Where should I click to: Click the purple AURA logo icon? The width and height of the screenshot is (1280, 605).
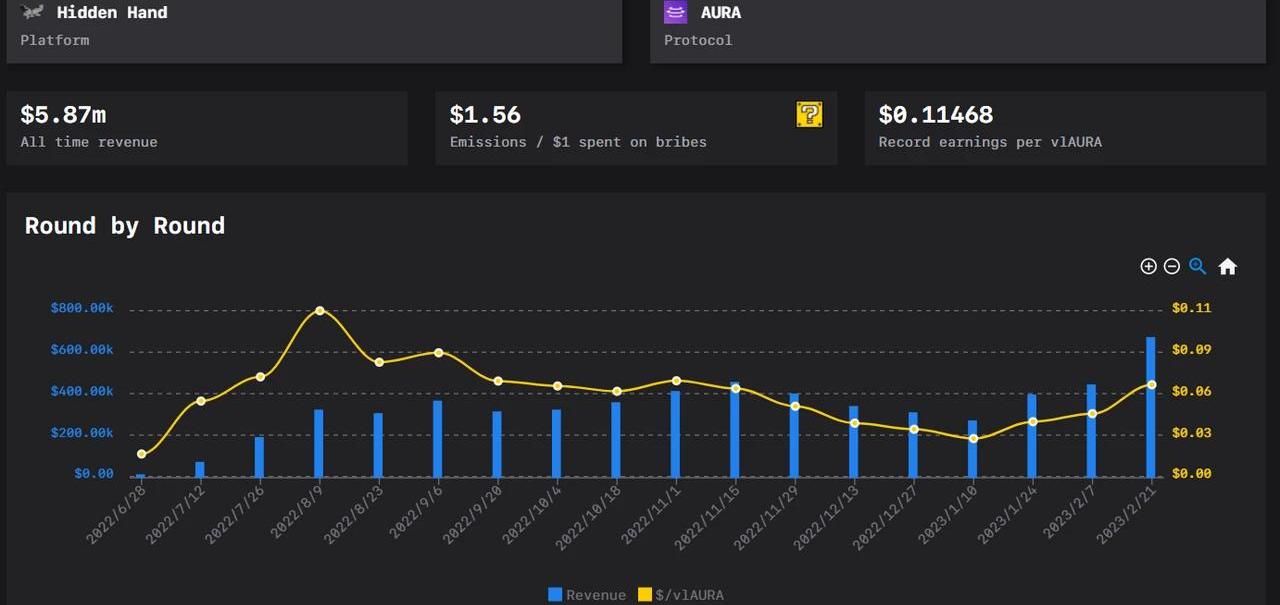pyautogui.click(x=676, y=12)
